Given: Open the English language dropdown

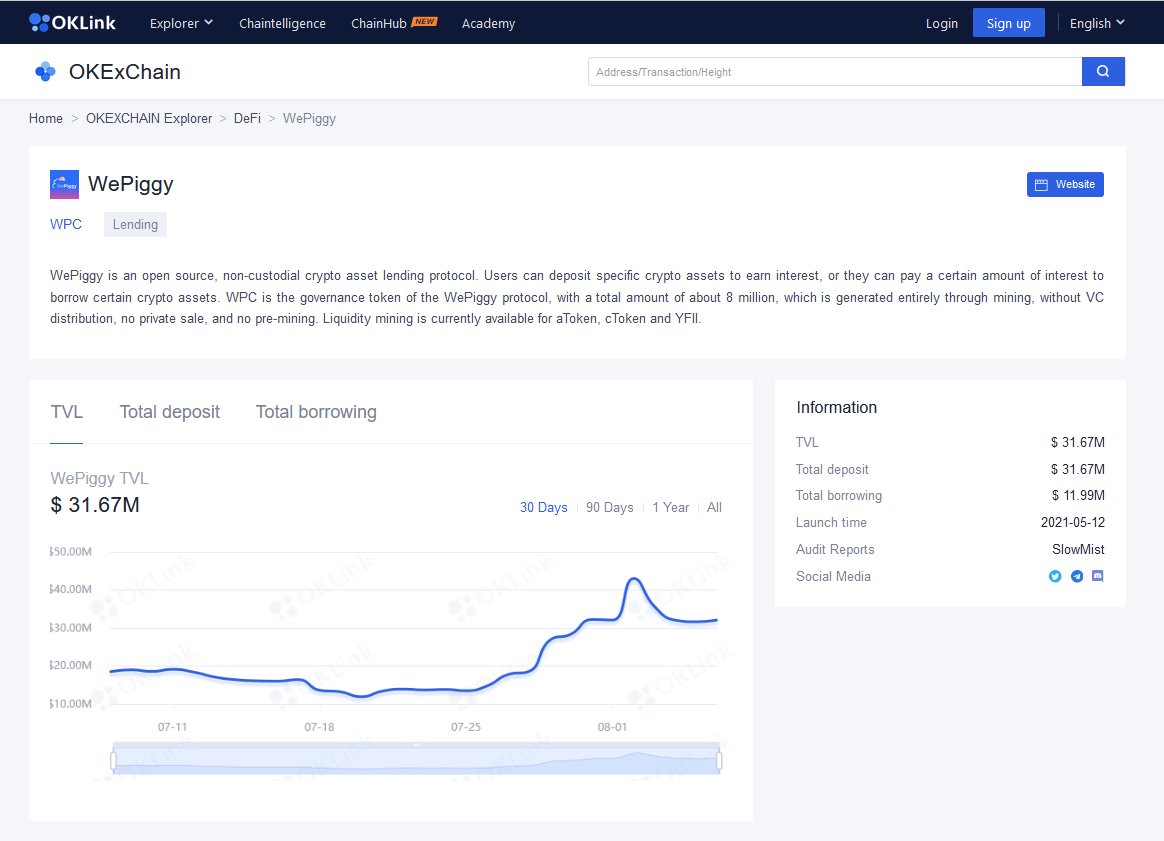Looking at the screenshot, I should coord(1097,23).
